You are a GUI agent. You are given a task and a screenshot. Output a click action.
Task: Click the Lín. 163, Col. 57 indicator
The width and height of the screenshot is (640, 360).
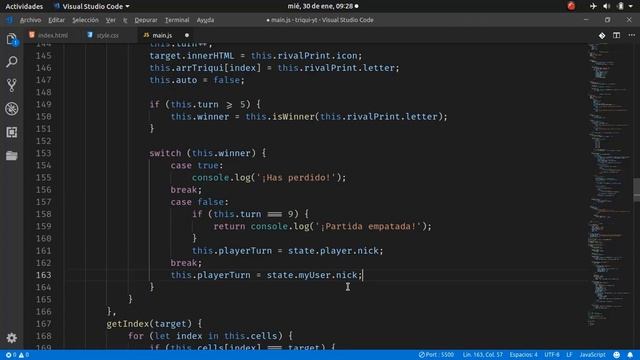[x=482, y=355]
